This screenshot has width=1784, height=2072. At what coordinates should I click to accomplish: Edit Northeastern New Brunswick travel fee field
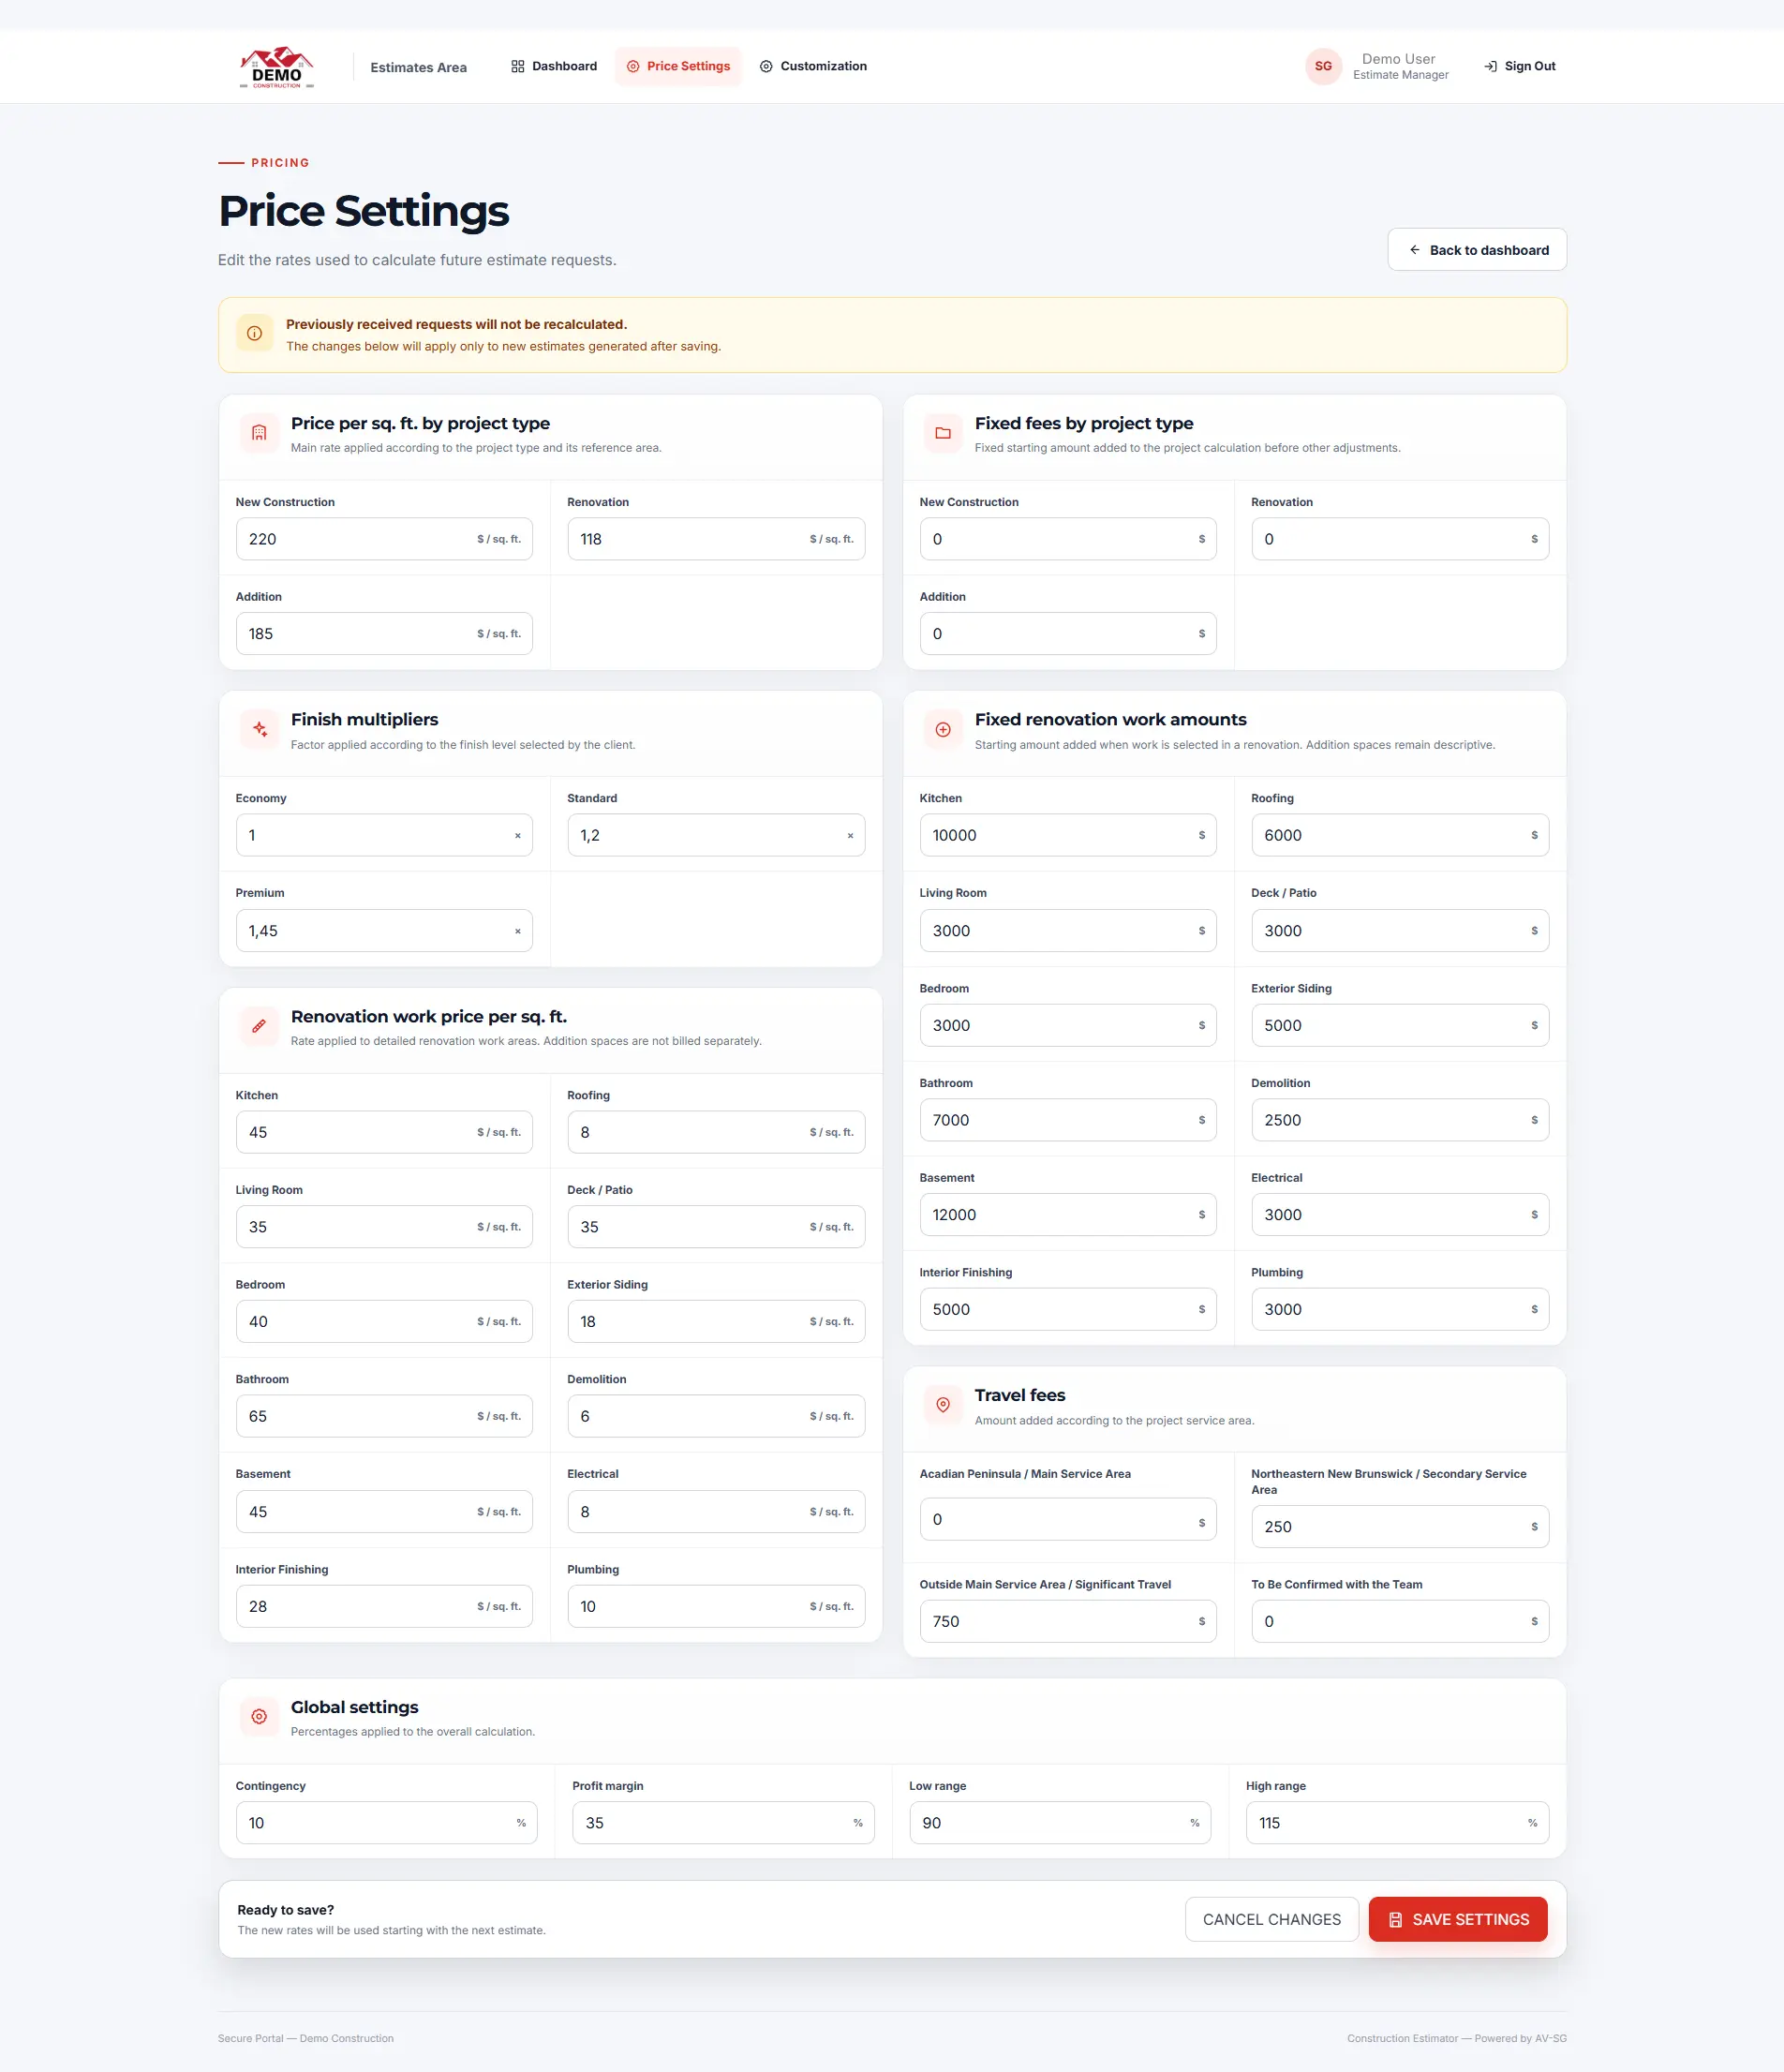pos(1400,1527)
